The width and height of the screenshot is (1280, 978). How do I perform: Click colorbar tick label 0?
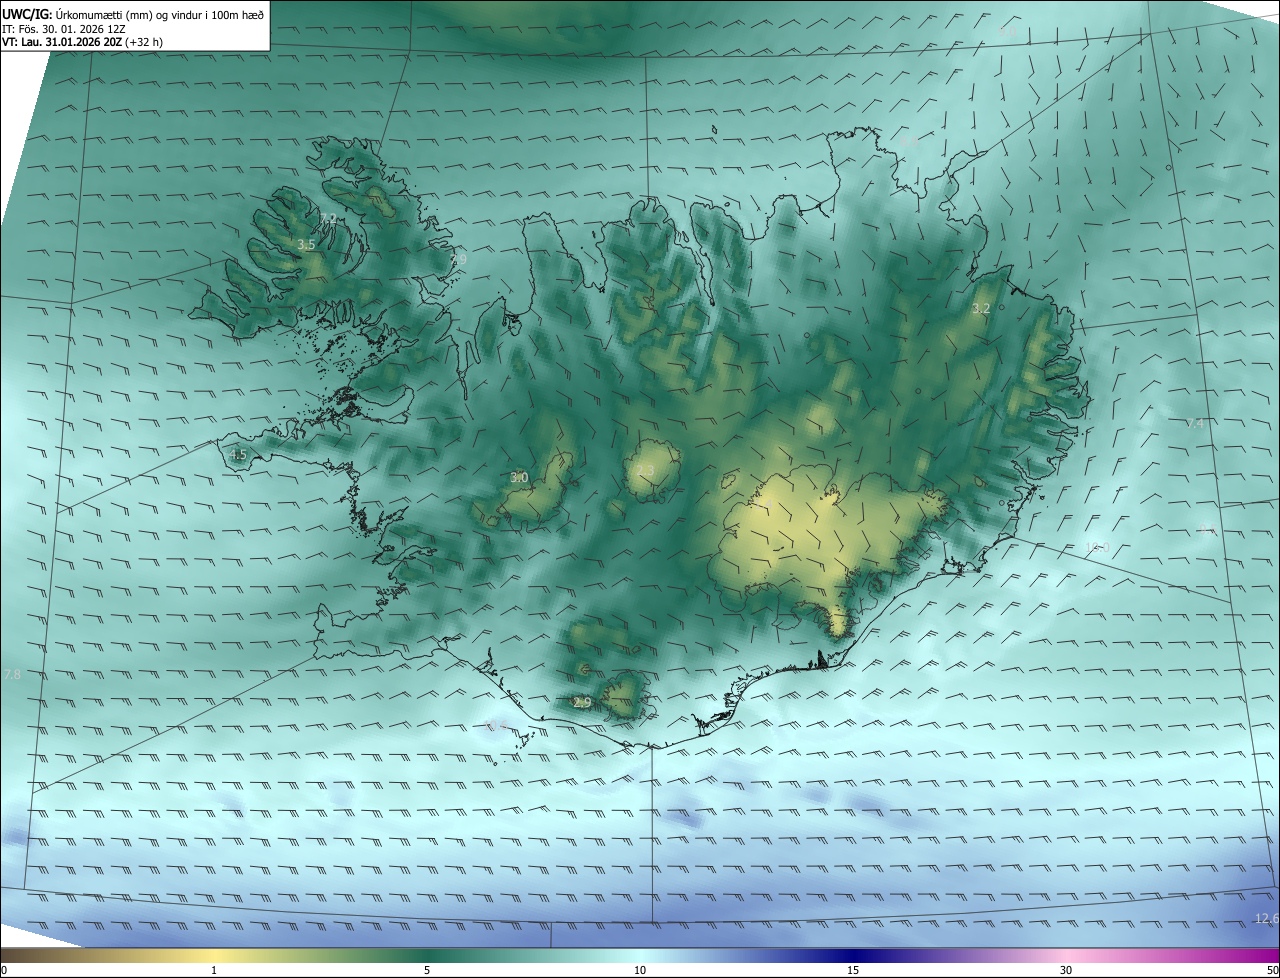(4, 970)
